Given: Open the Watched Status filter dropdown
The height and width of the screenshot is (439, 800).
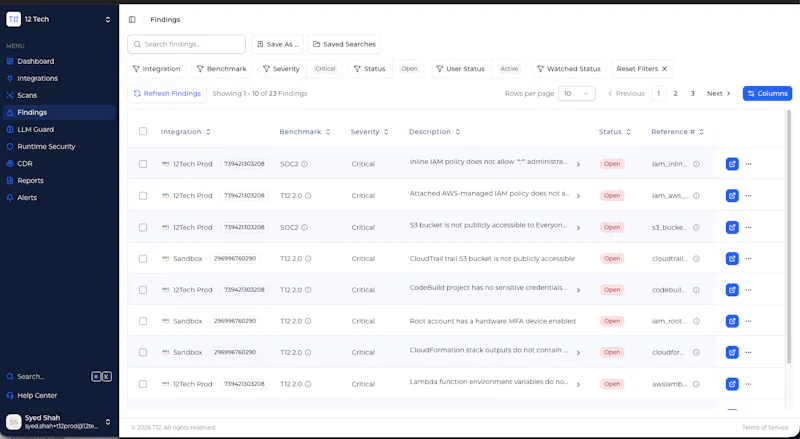Looking at the screenshot, I should pos(568,69).
